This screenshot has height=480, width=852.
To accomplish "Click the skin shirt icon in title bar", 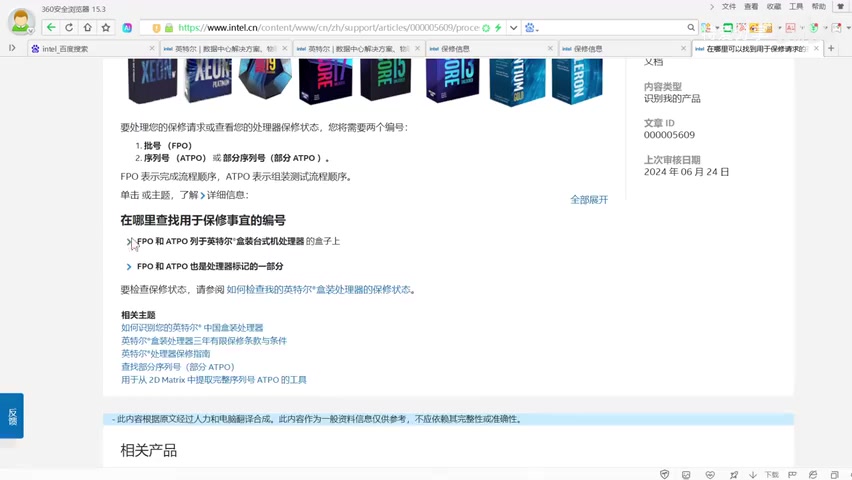I will [841, 7].
